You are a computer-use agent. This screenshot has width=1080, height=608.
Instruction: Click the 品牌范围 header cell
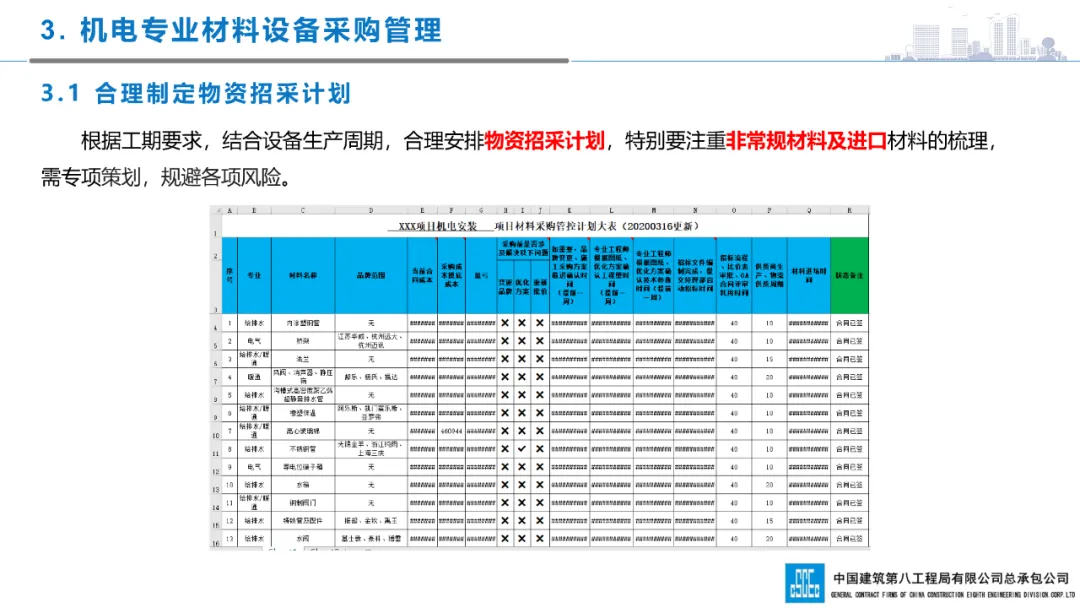371,275
